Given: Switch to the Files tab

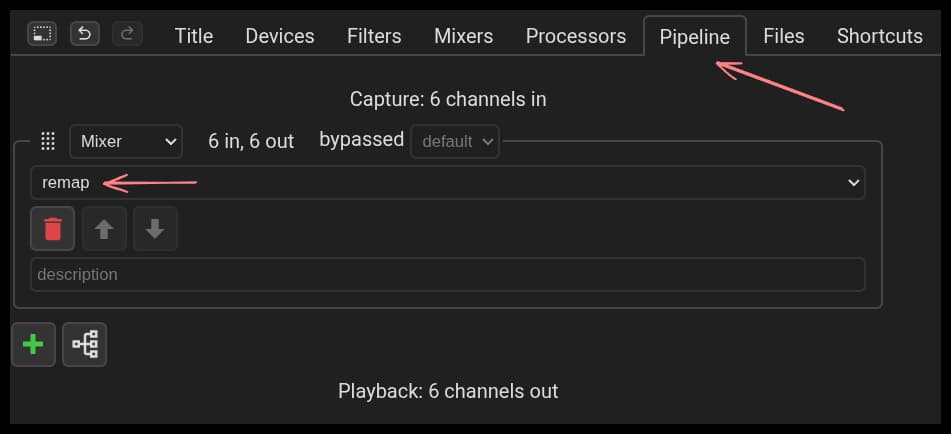Looking at the screenshot, I should 783,36.
